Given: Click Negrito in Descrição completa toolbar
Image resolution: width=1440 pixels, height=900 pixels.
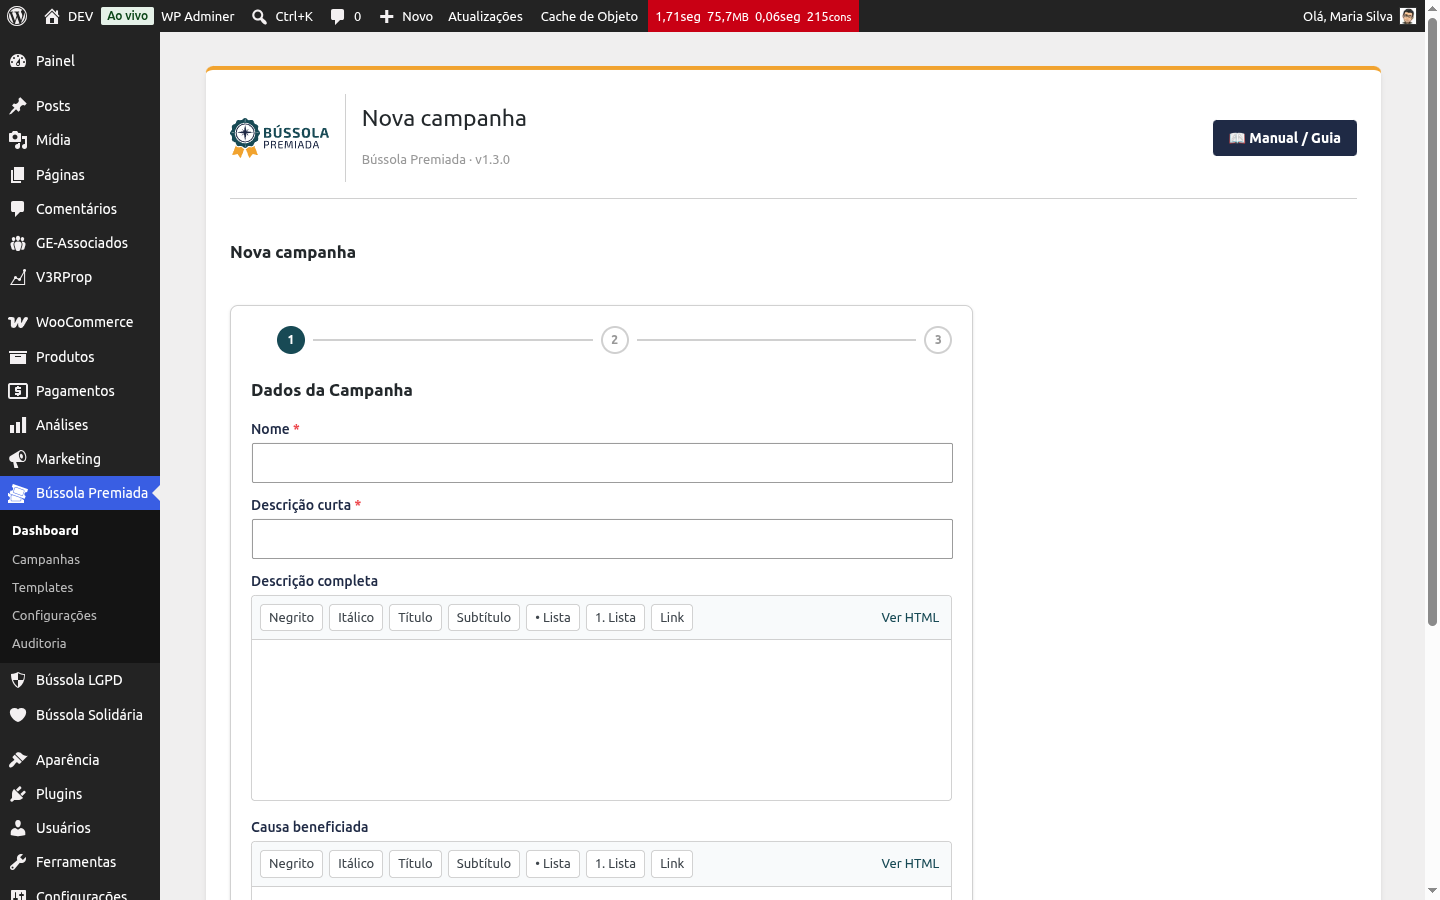Looking at the screenshot, I should (291, 618).
